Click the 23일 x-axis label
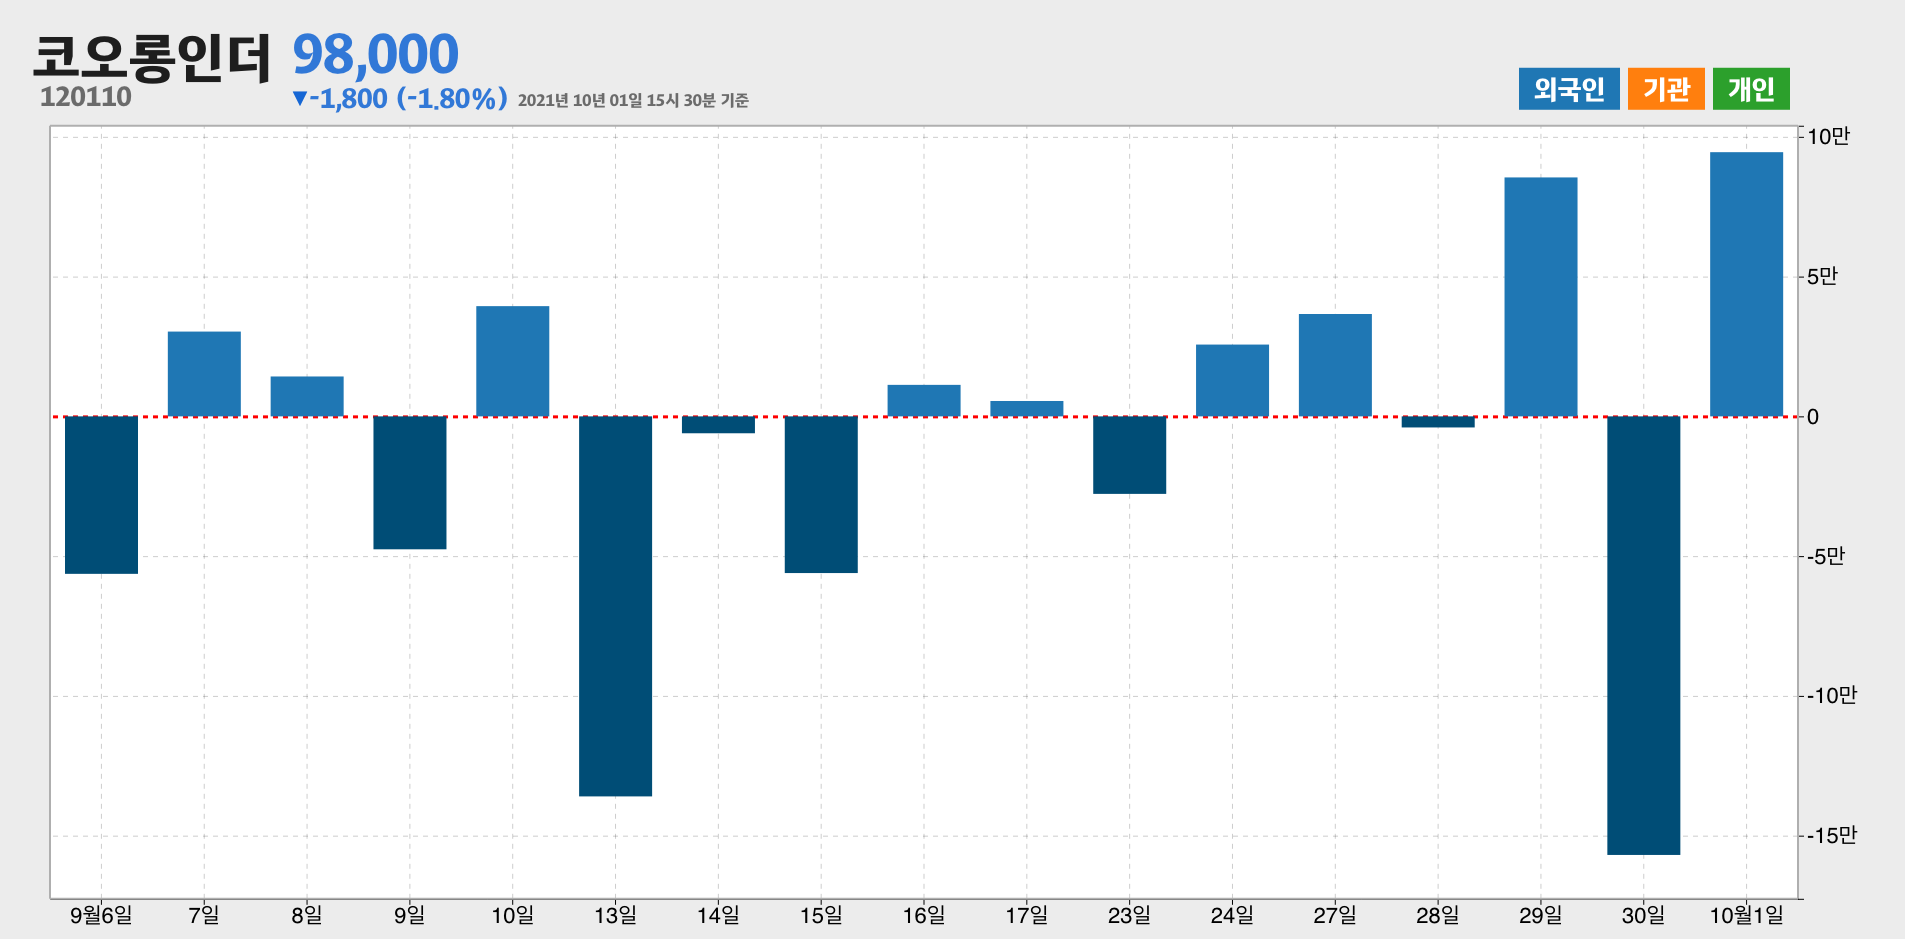The image size is (1920, 939). coord(1130,915)
